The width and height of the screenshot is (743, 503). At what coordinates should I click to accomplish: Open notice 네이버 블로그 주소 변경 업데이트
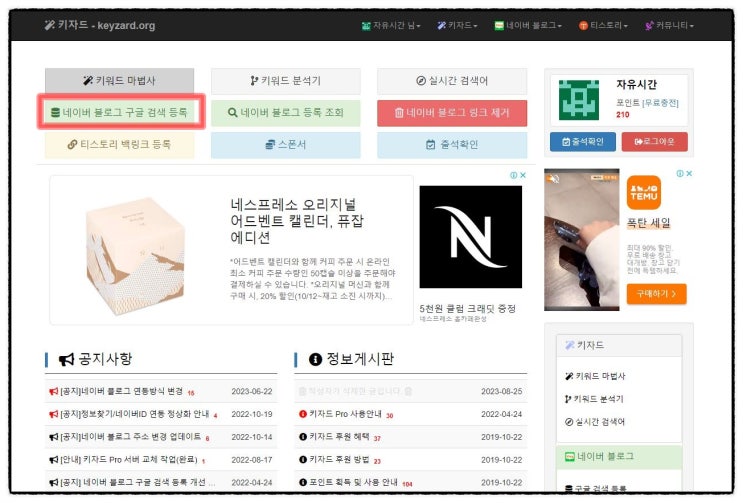130,437
